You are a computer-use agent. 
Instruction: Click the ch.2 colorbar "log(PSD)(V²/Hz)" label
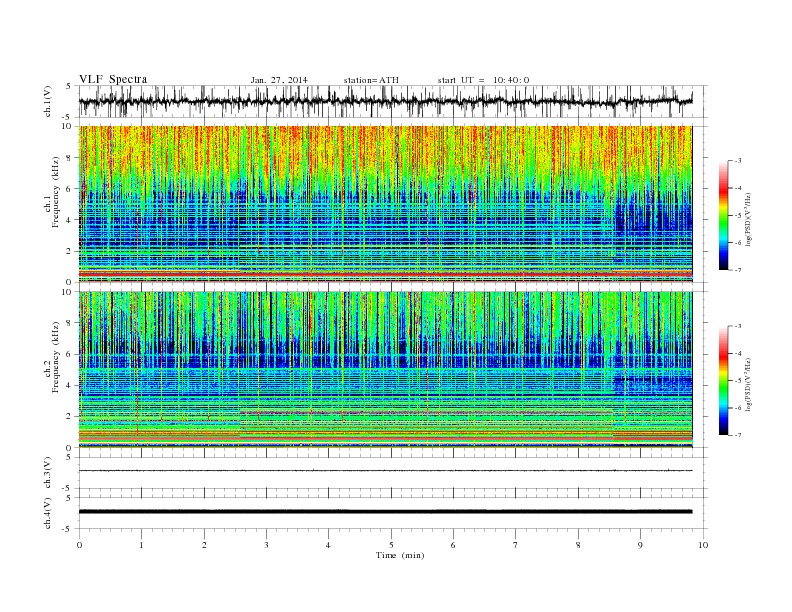749,383
